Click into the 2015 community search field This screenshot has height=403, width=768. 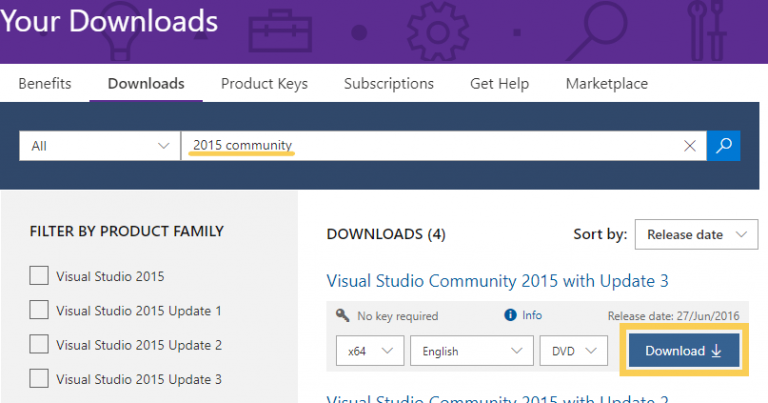[430, 146]
